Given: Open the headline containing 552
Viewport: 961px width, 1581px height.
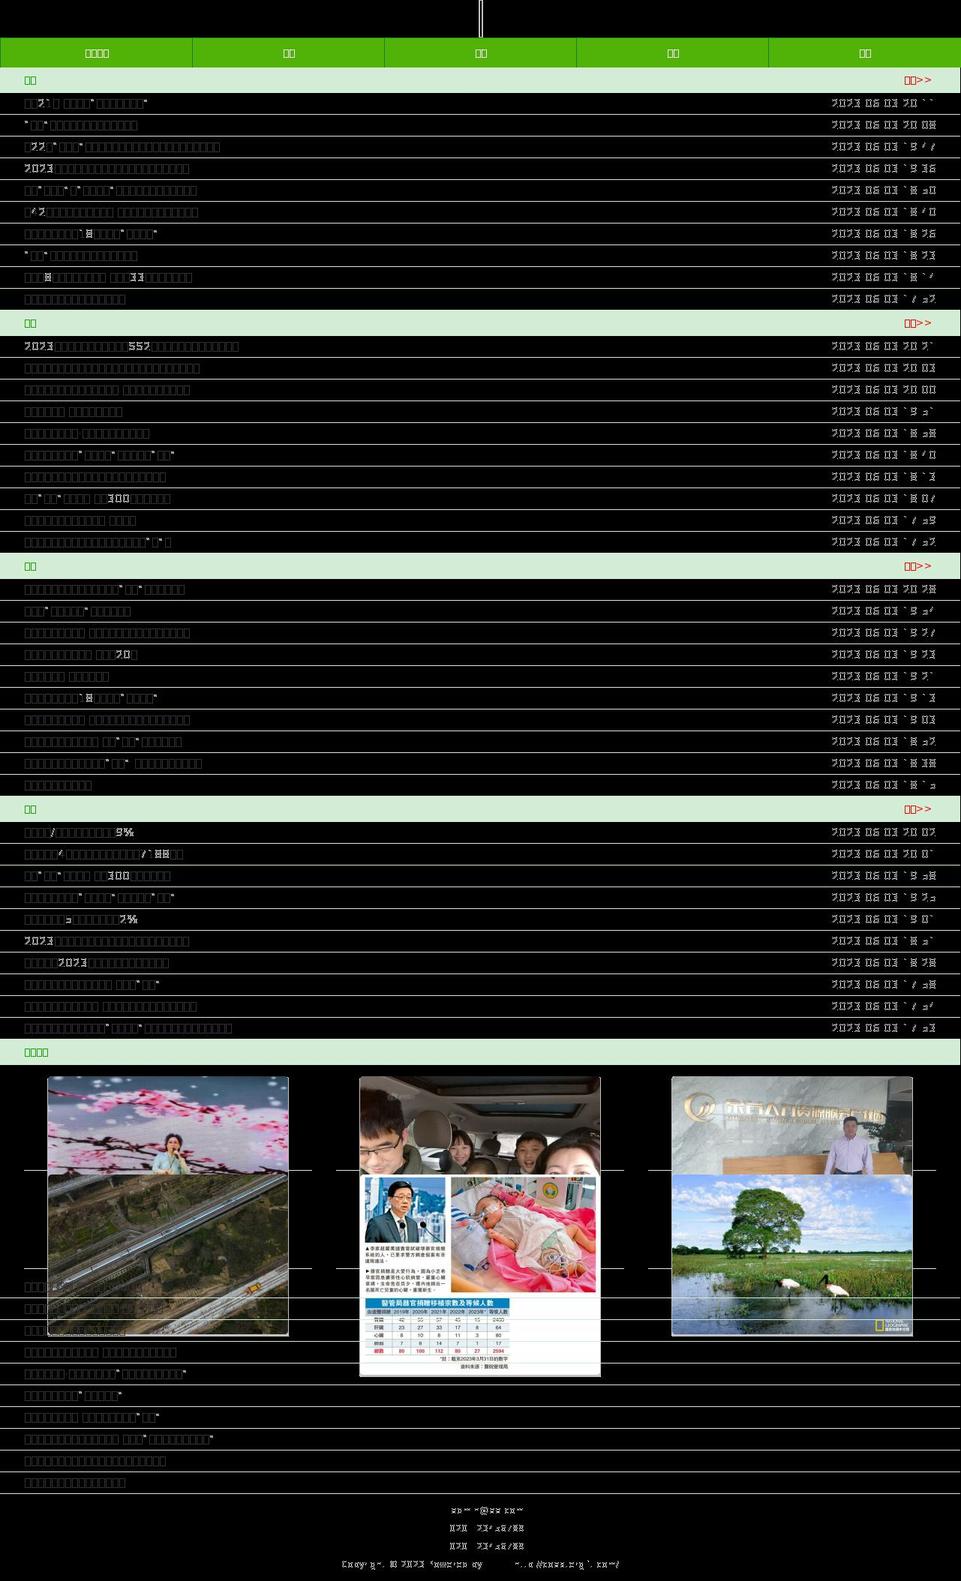Looking at the screenshot, I should (x=131, y=347).
